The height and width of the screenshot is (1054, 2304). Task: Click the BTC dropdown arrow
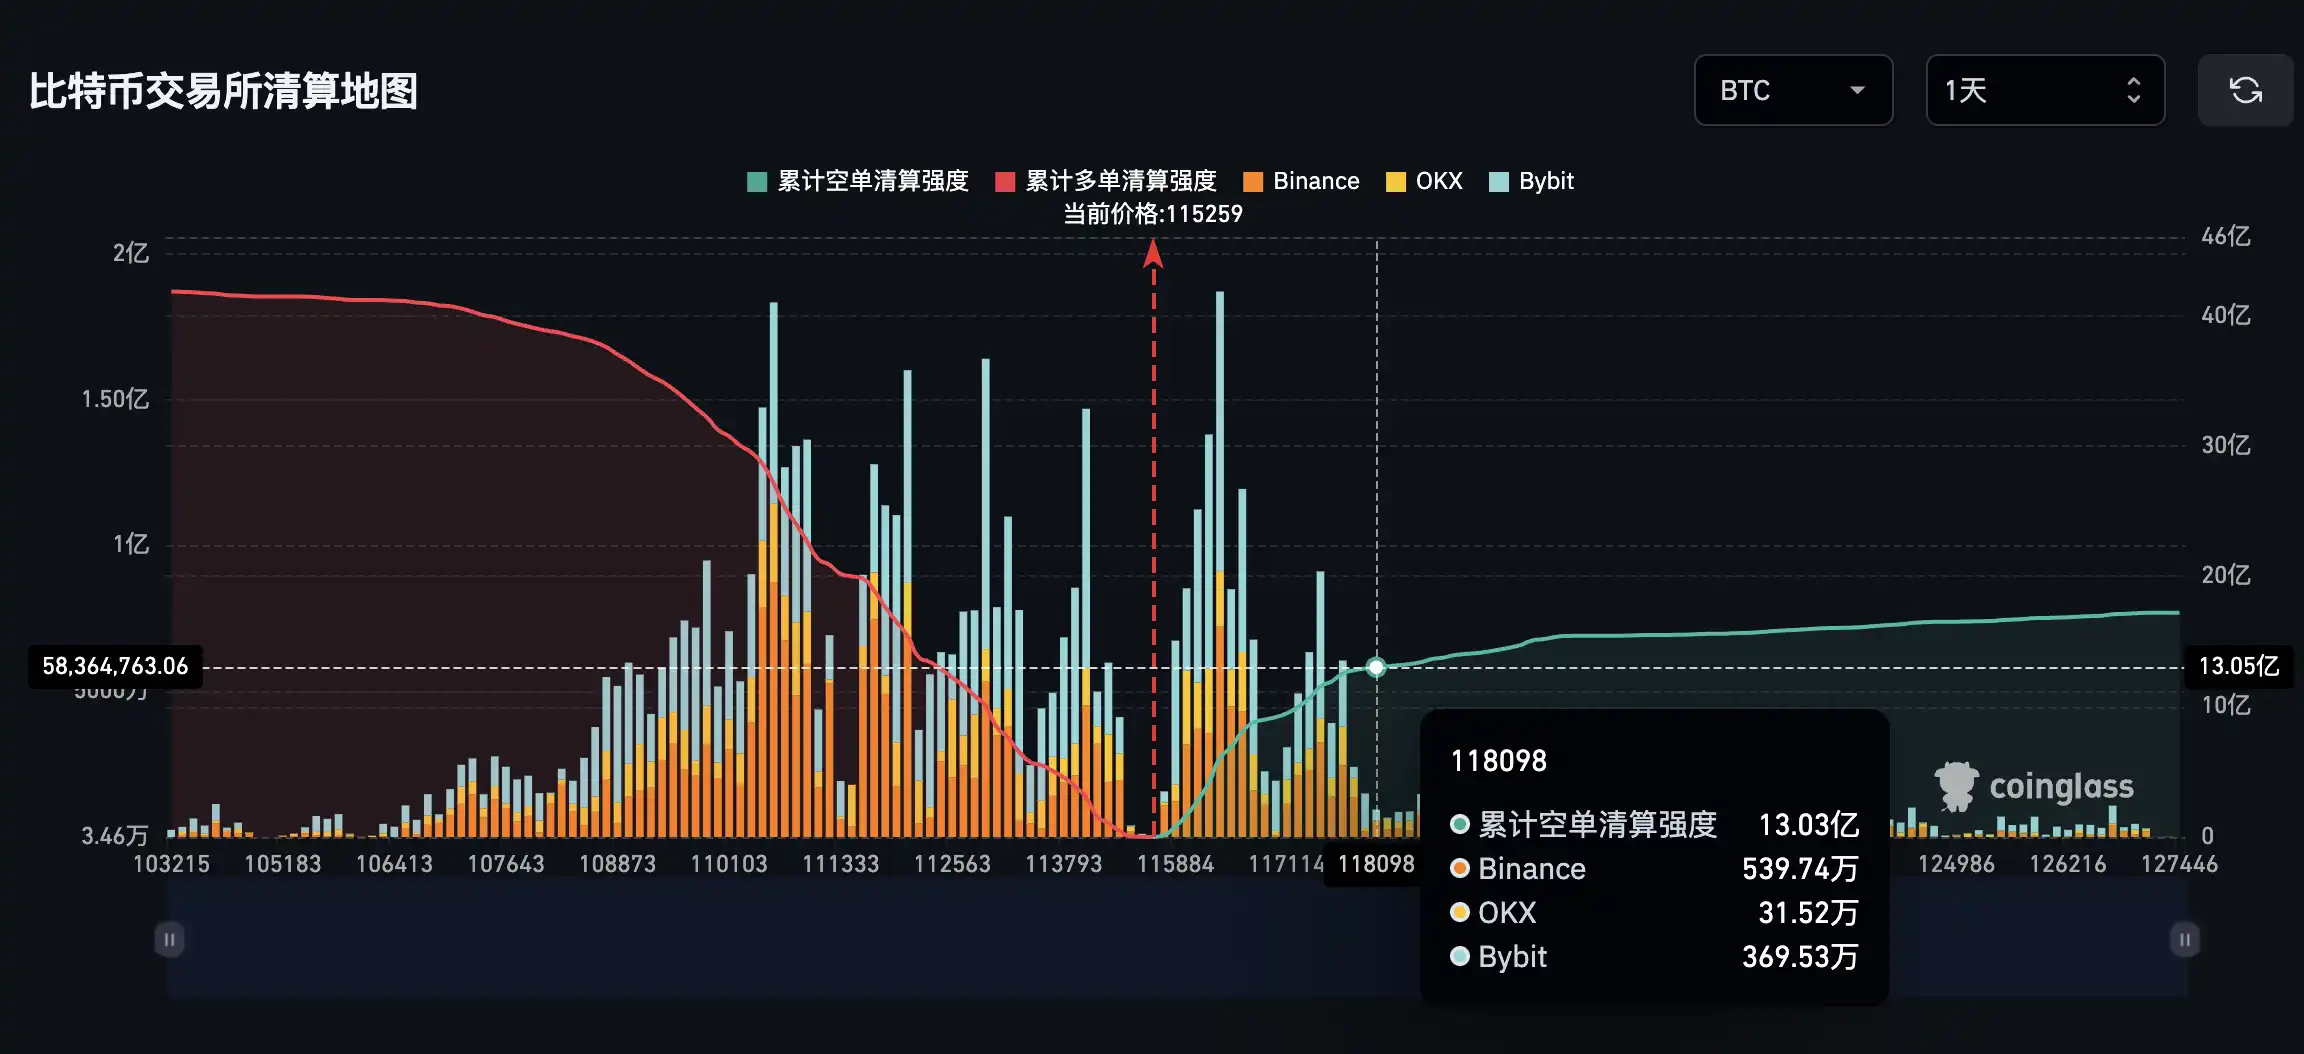[1857, 90]
